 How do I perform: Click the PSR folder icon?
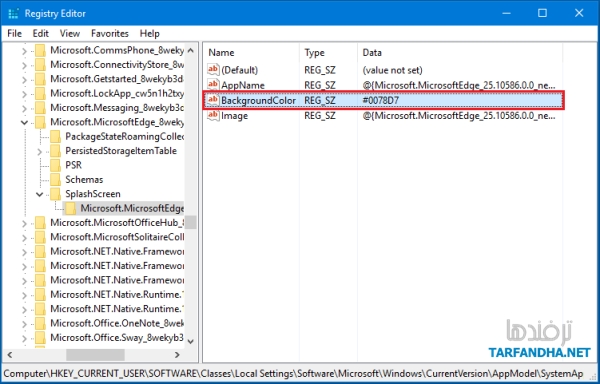(55, 165)
